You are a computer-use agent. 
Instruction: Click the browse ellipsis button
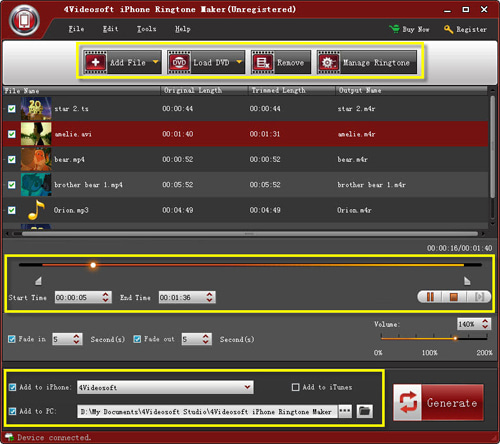click(345, 411)
